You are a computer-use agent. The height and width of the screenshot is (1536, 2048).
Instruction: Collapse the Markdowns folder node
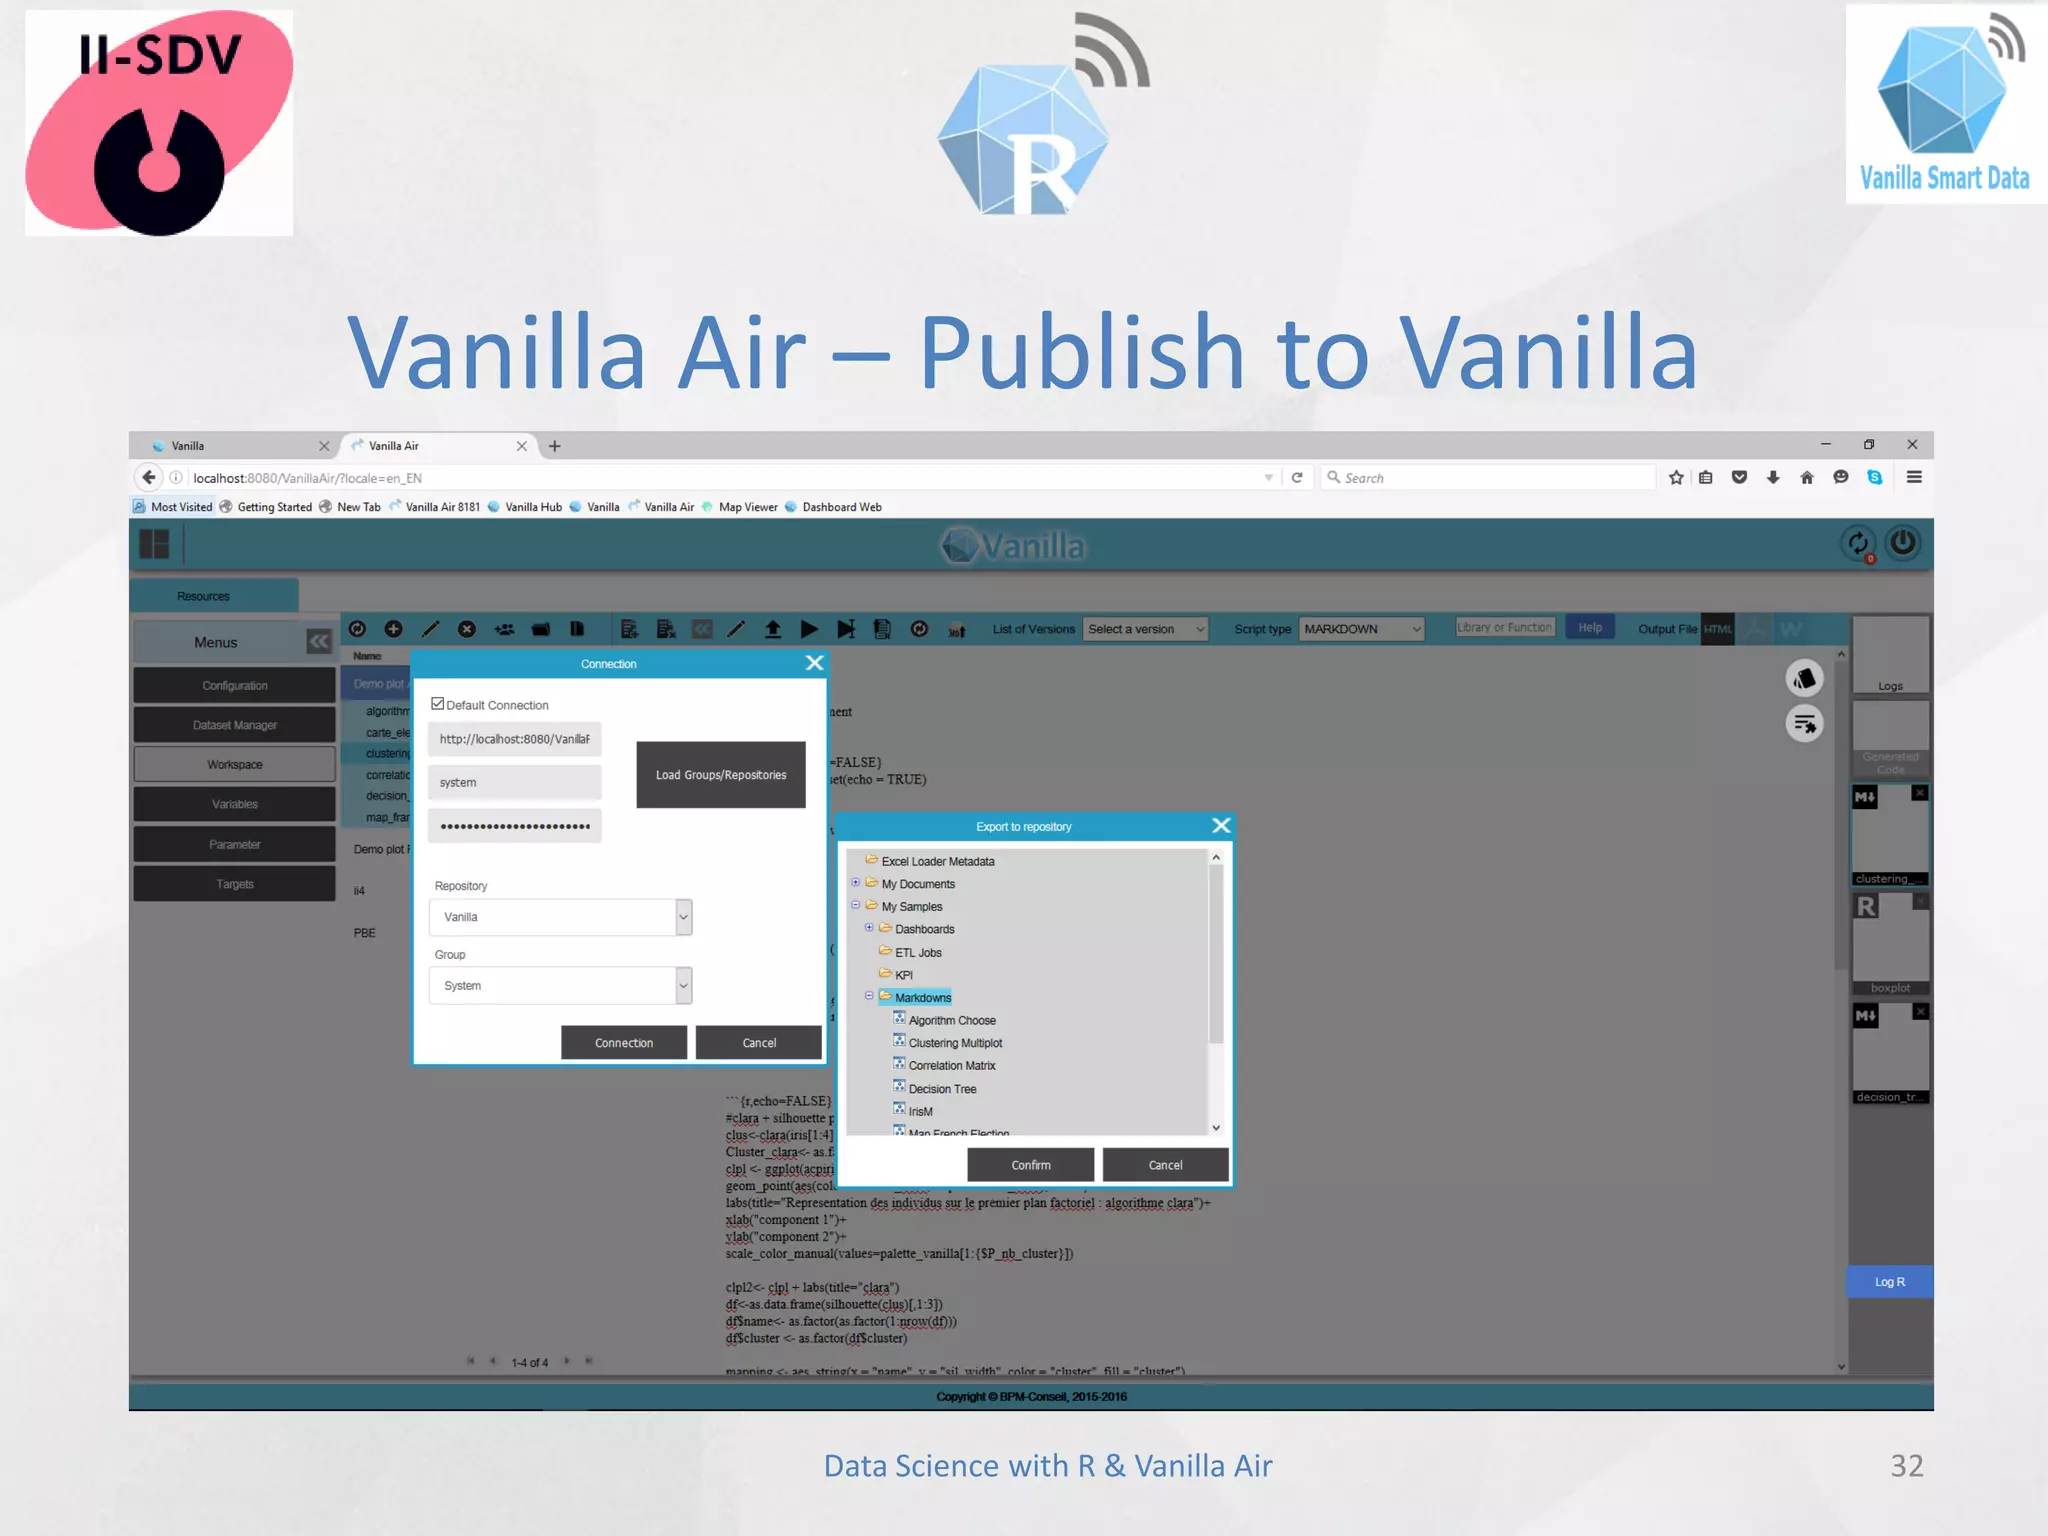coord(869,996)
